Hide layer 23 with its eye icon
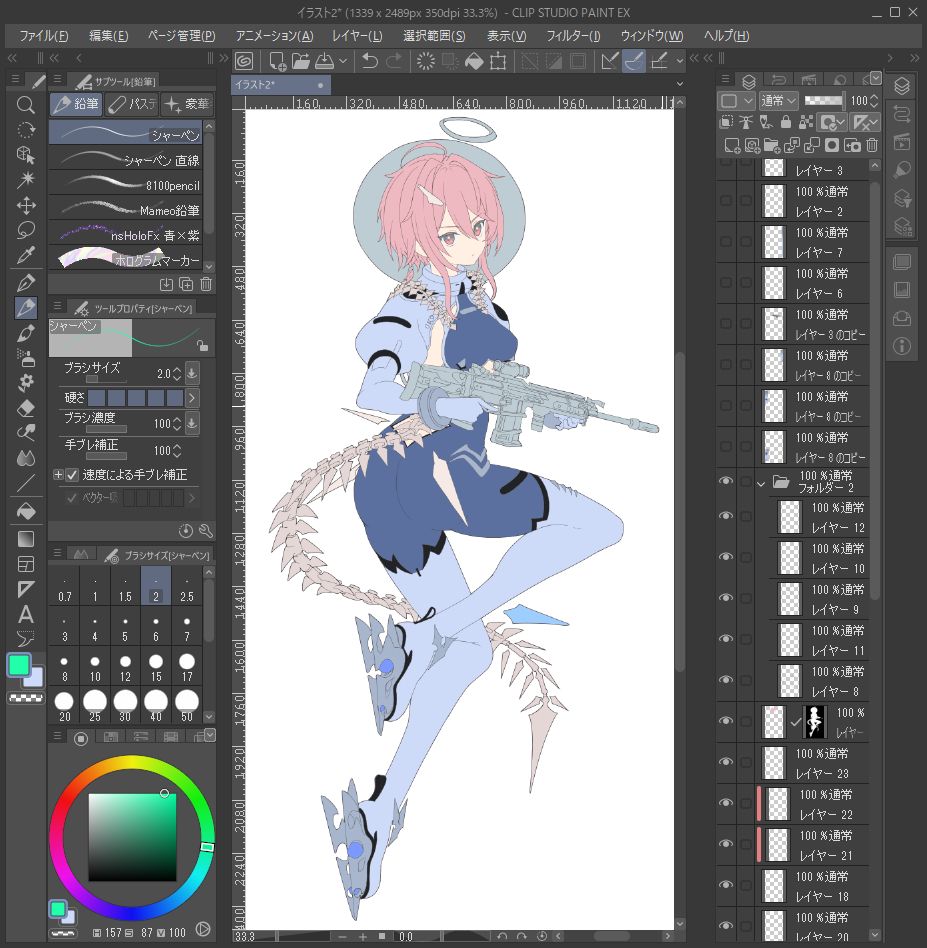The image size is (927, 948). pos(726,762)
